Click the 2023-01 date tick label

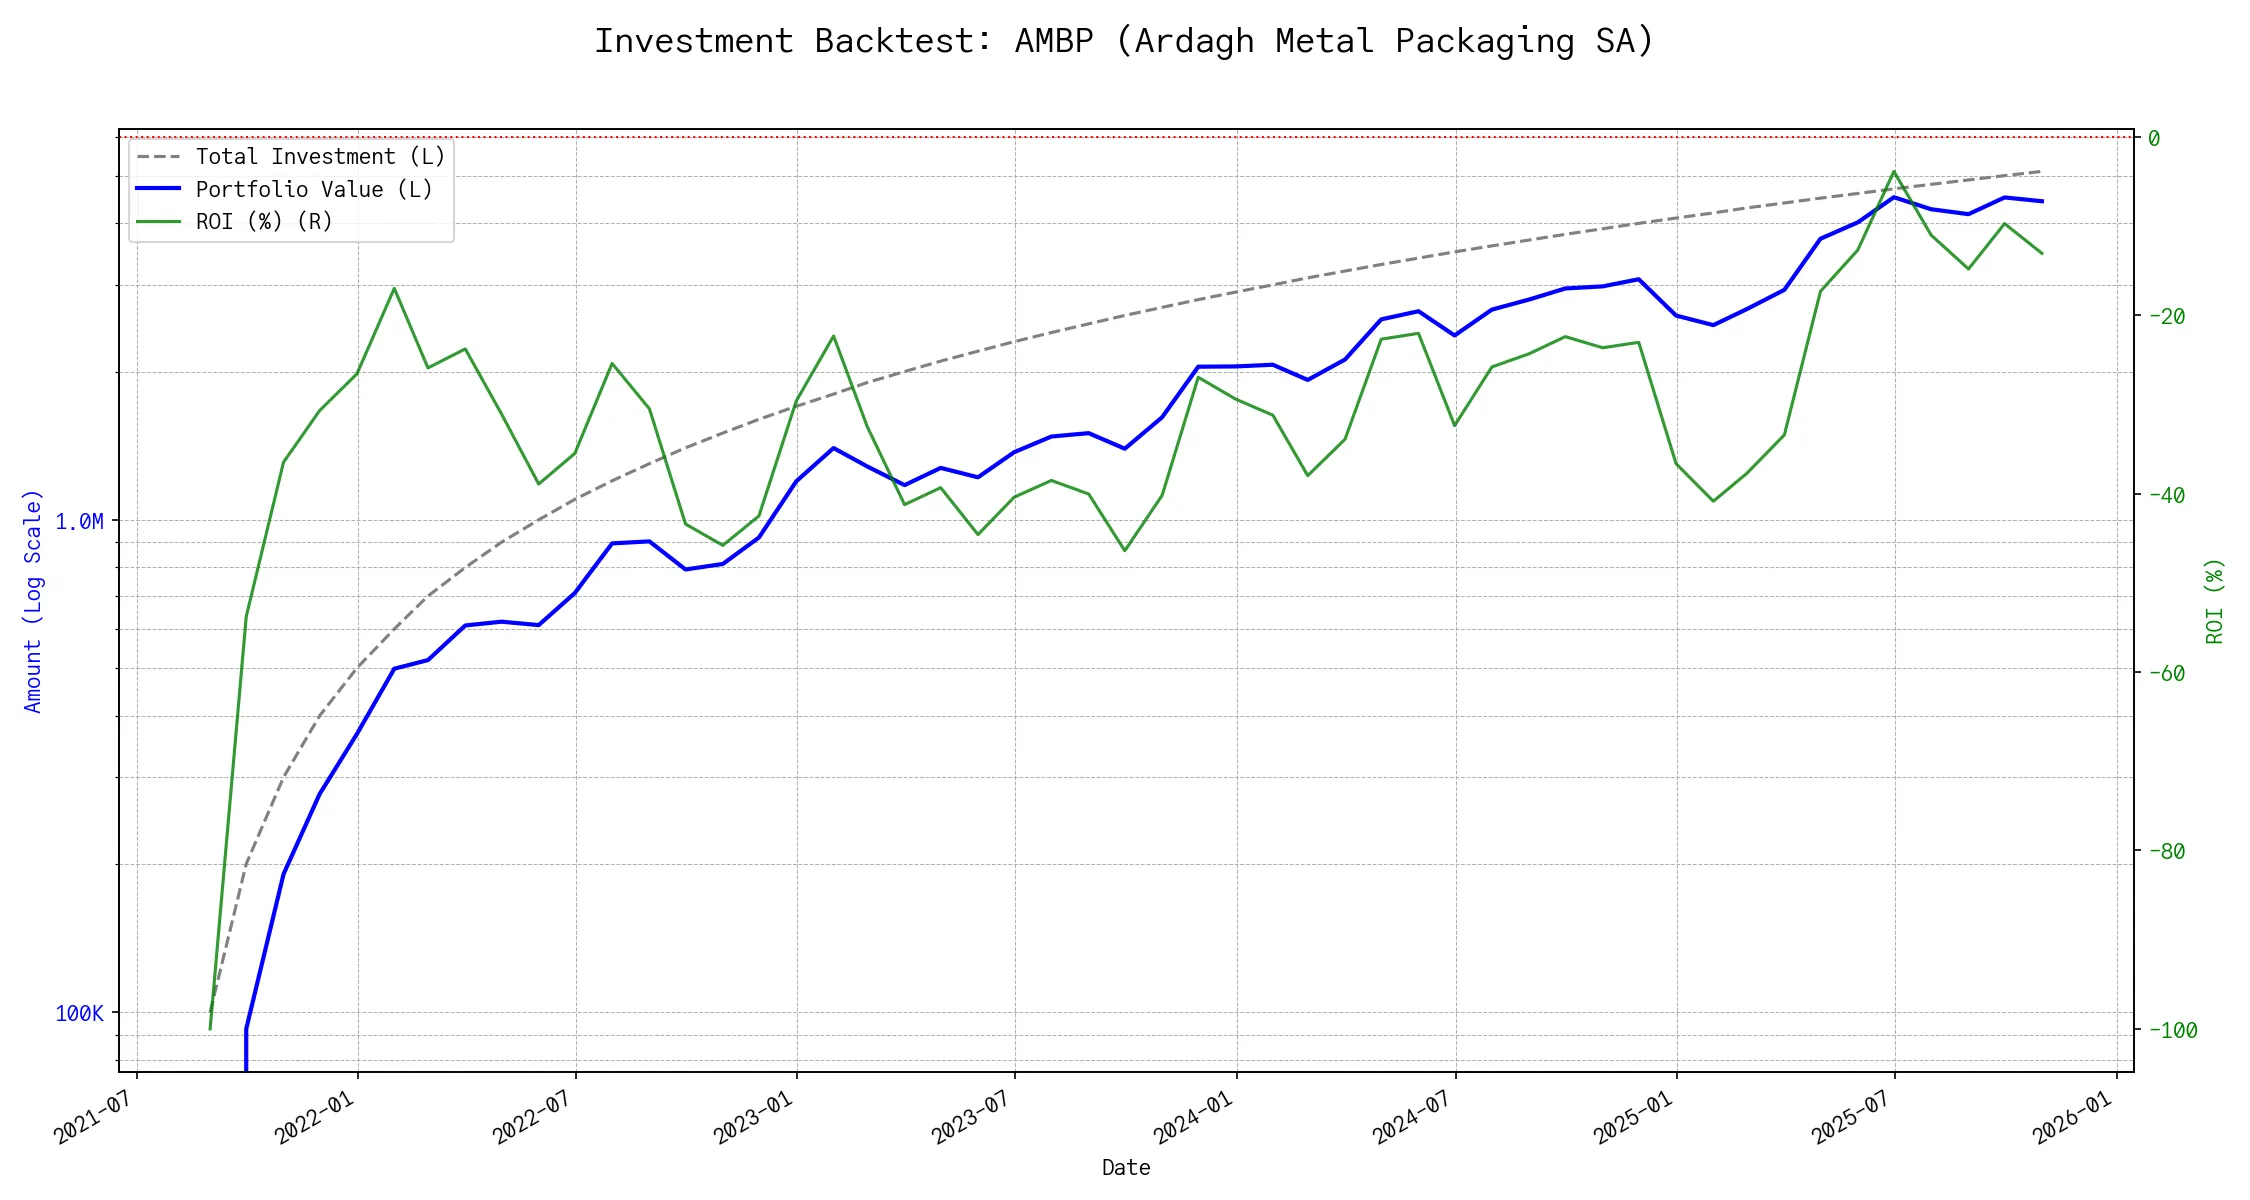753,1117
